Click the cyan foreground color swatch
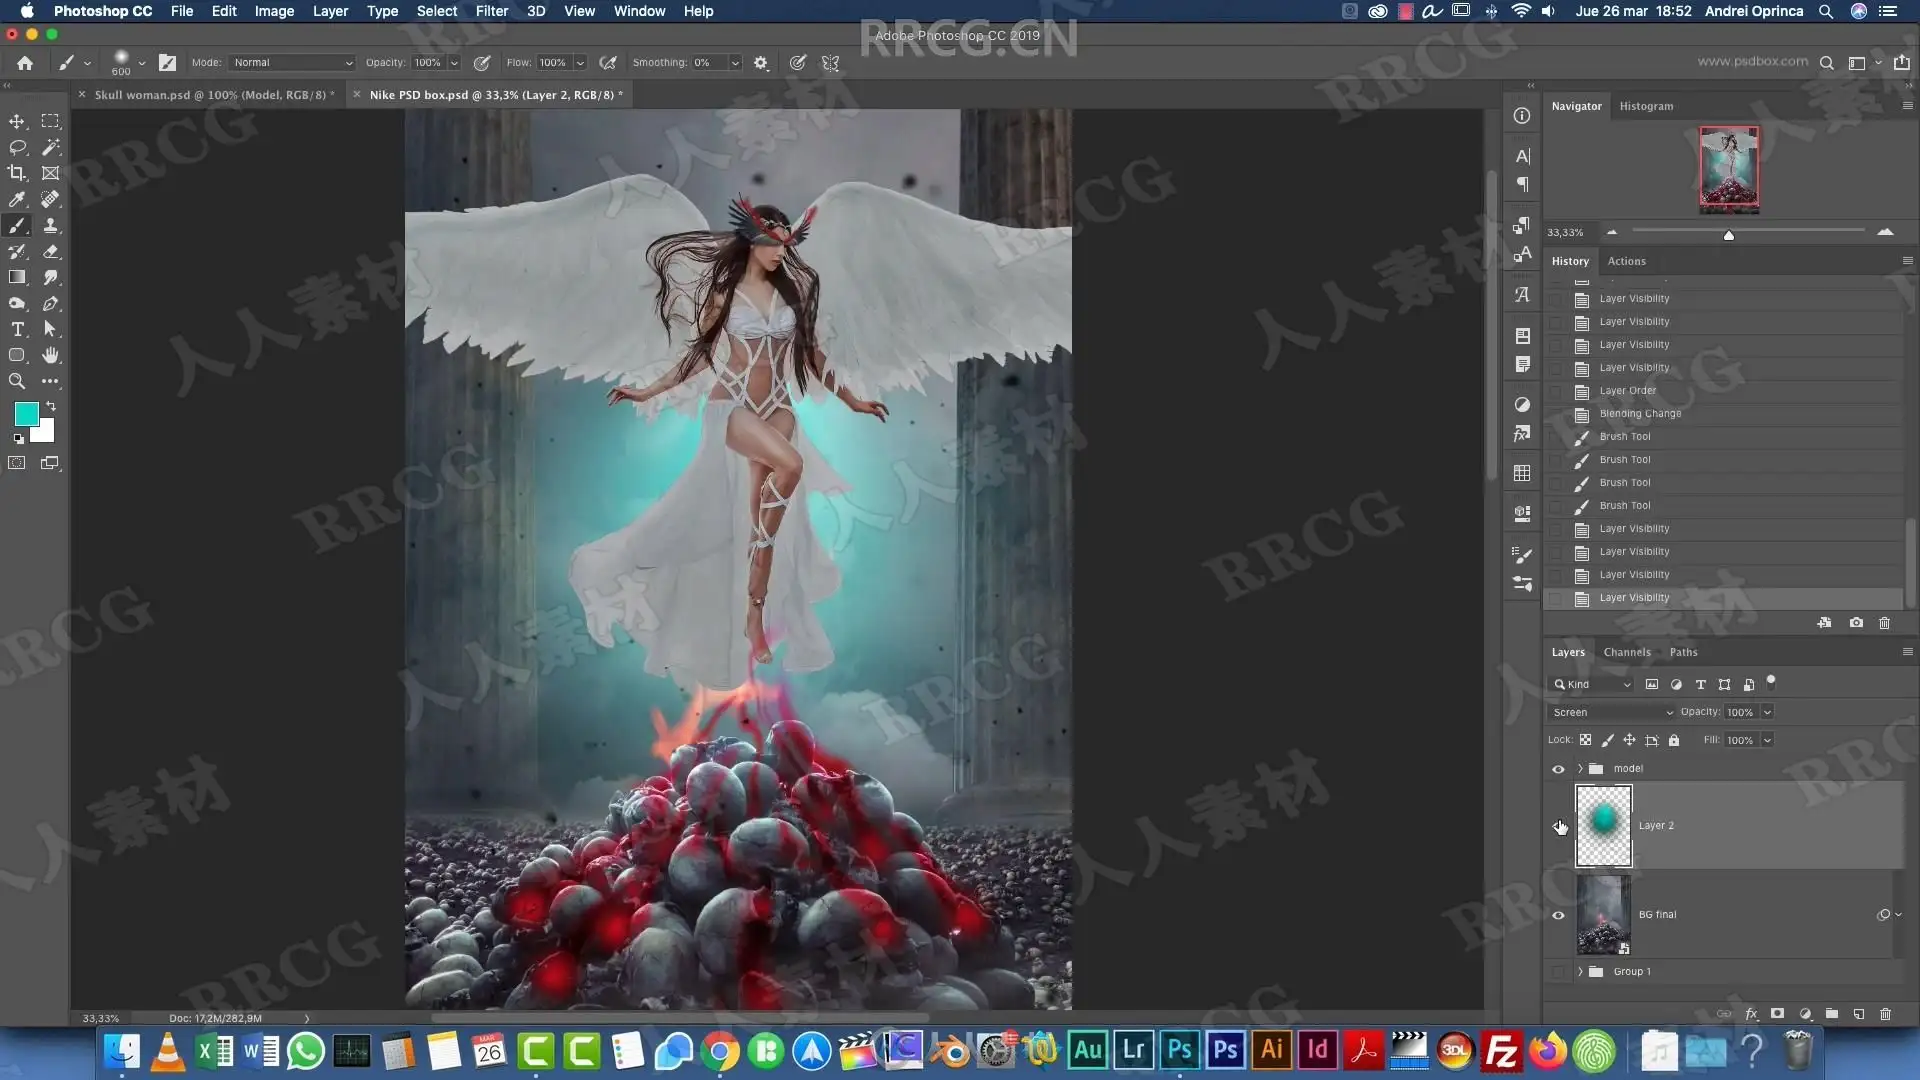This screenshot has height=1080, width=1920. (x=26, y=414)
